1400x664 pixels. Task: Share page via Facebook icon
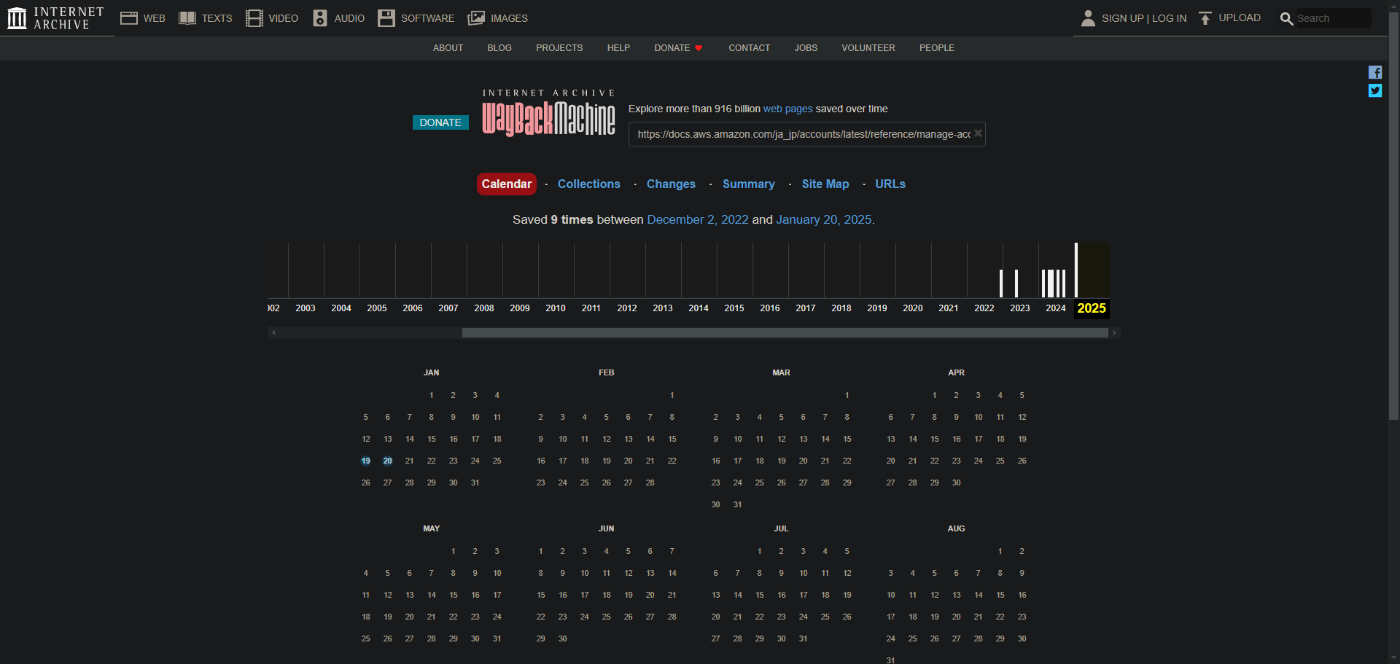[x=1375, y=72]
